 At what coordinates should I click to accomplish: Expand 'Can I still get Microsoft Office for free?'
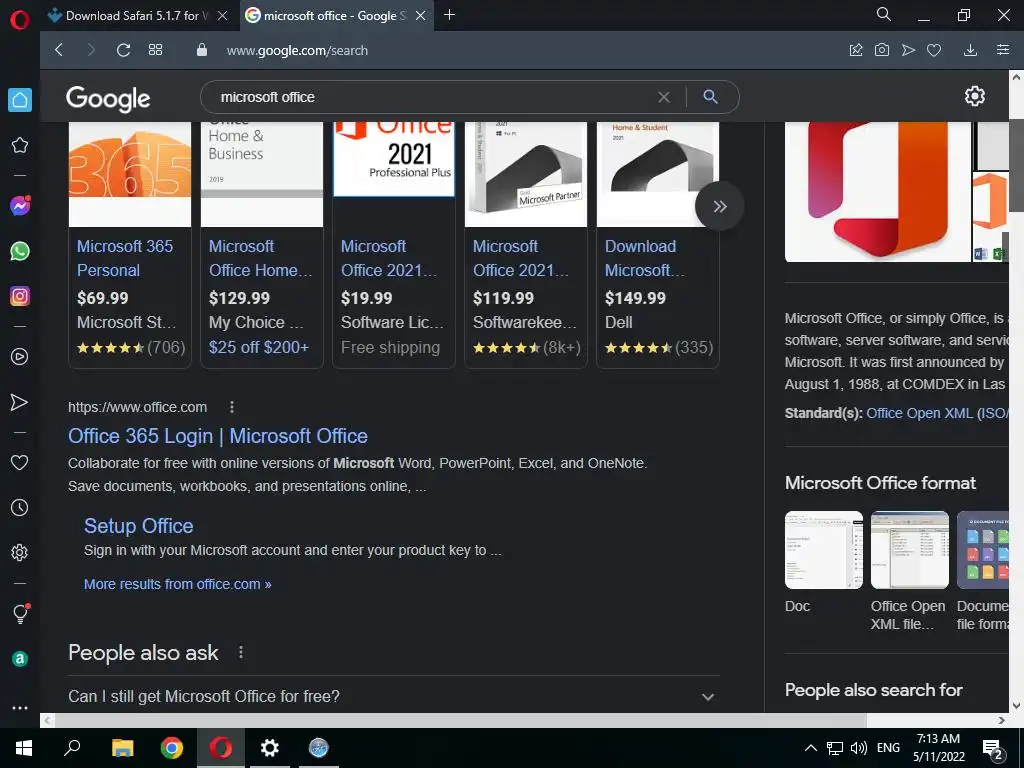394,696
